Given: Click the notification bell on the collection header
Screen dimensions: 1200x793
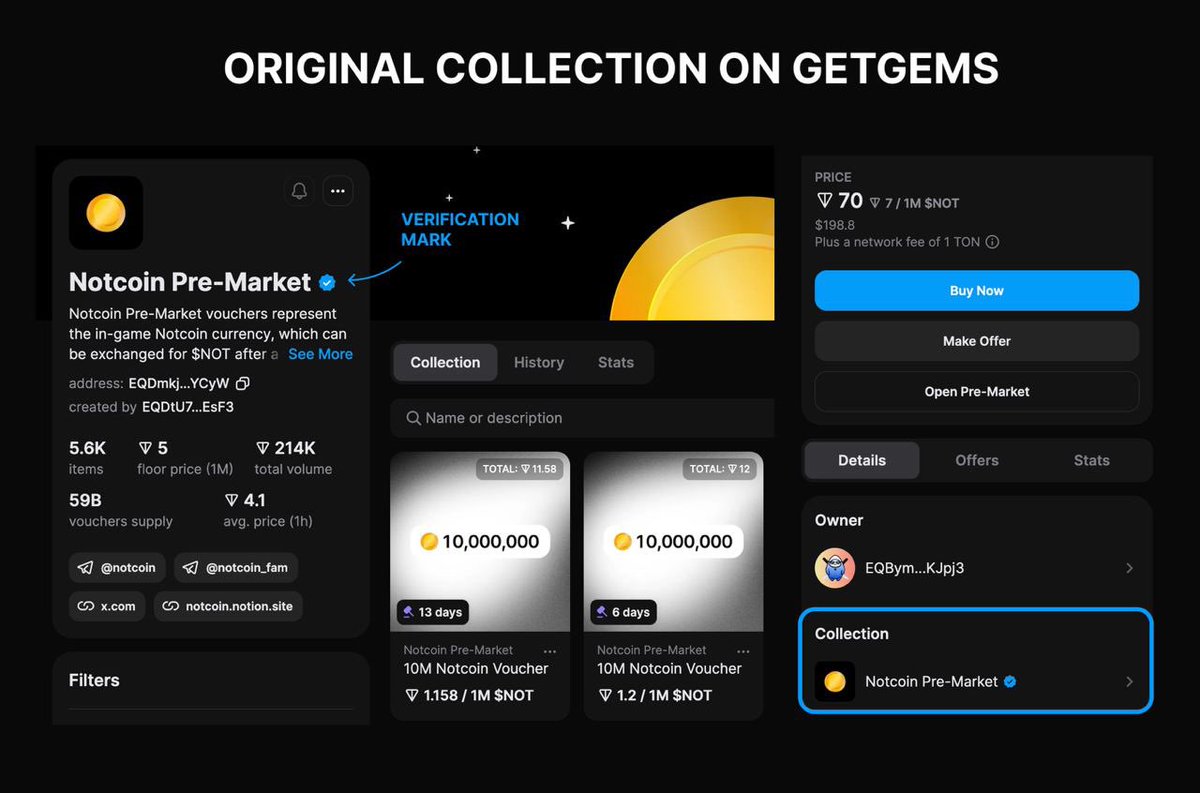Looking at the screenshot, I should click(x=298, y=190).
